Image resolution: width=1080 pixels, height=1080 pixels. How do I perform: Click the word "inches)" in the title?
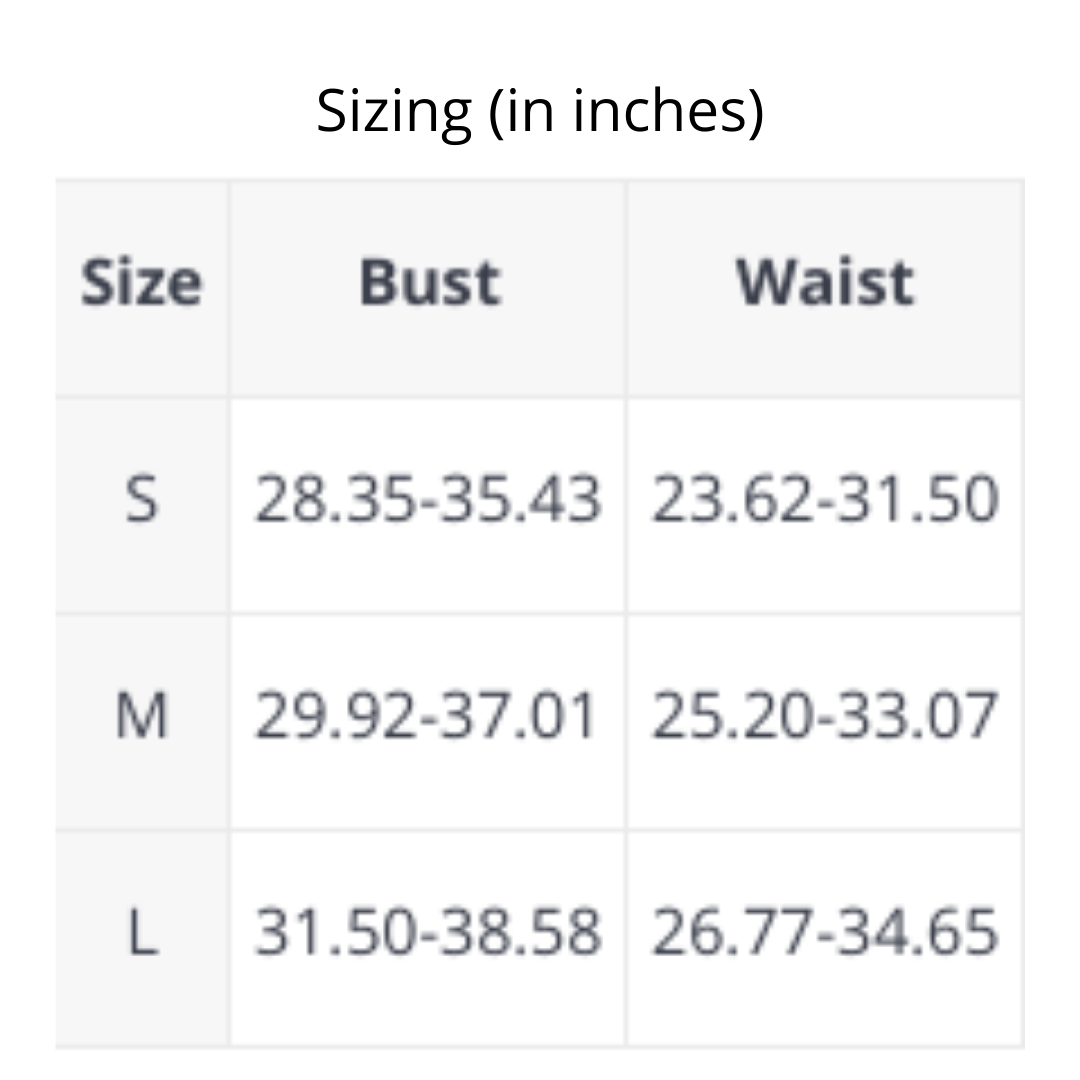[668, 110]
